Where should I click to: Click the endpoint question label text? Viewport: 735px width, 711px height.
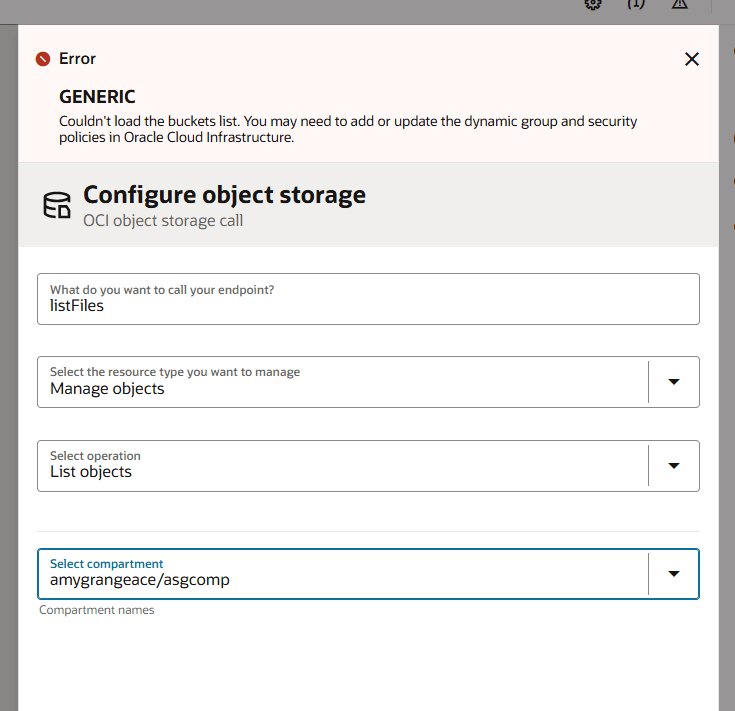pos(162,290)
